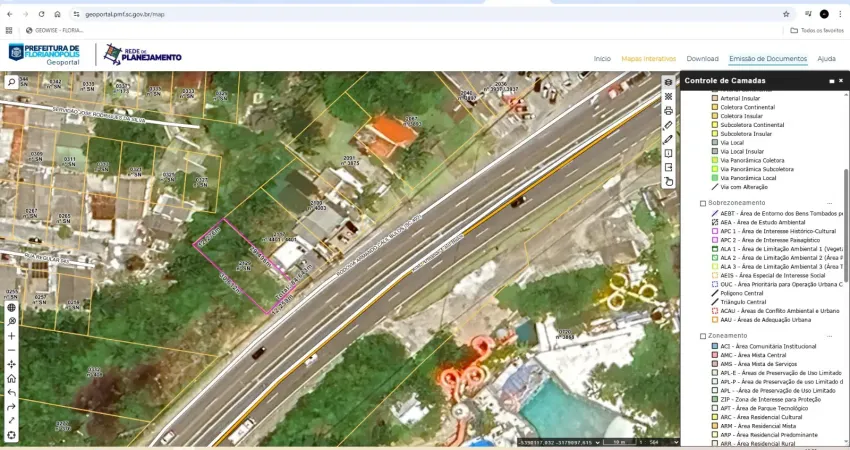This screenshot has width=850, height=450.
Task: Click the Ajuda link
Action: click(826, 59)
